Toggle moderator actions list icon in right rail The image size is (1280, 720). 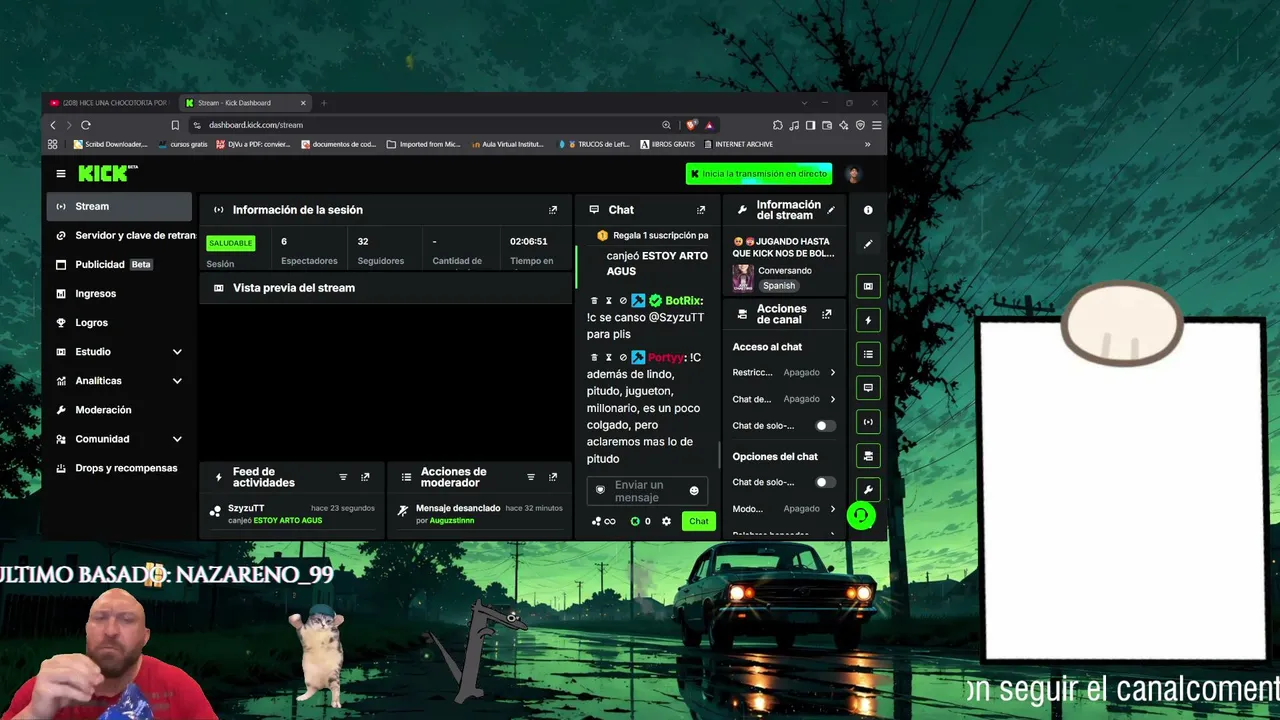coord(868,354)
